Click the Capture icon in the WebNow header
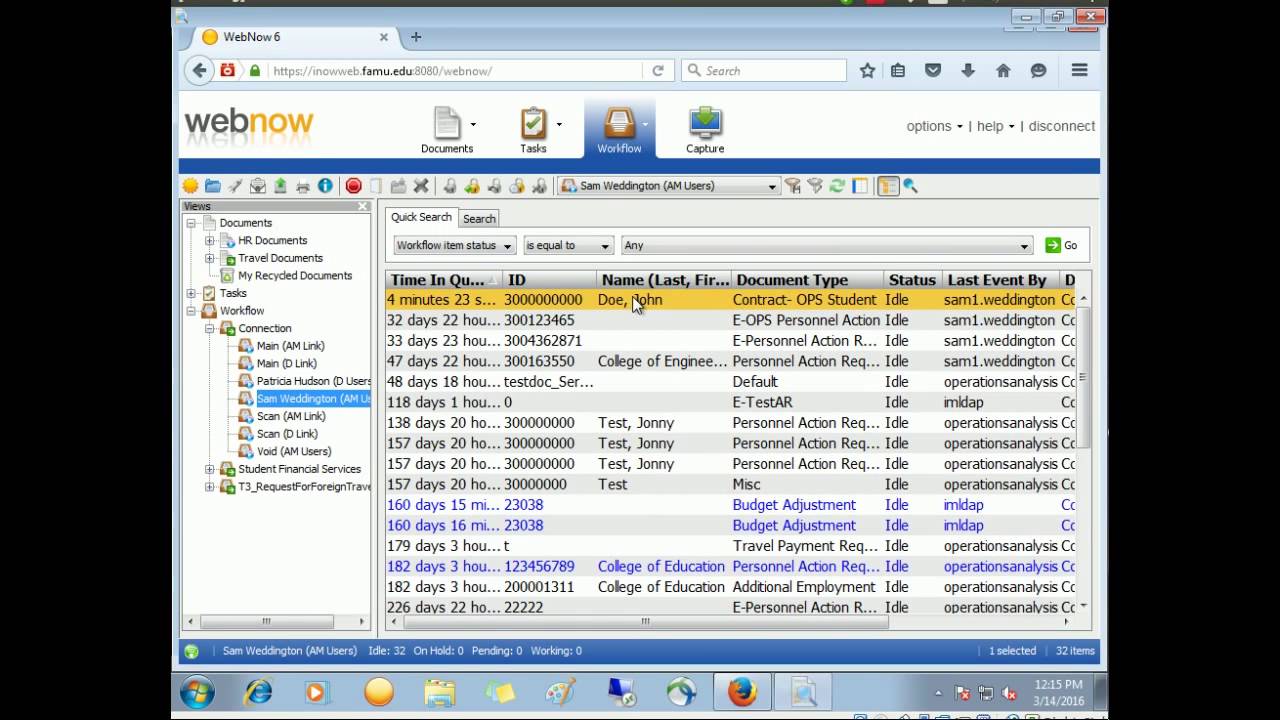 [705, 123]
